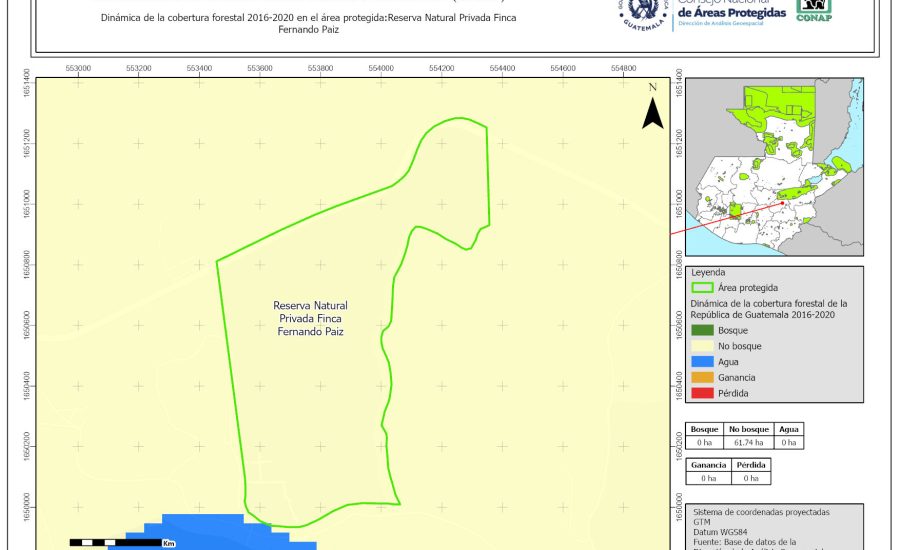The width and height of the screenshot is (900, 550).
Task: Click the red location dot on inset map
Action: tap(782, 203)
